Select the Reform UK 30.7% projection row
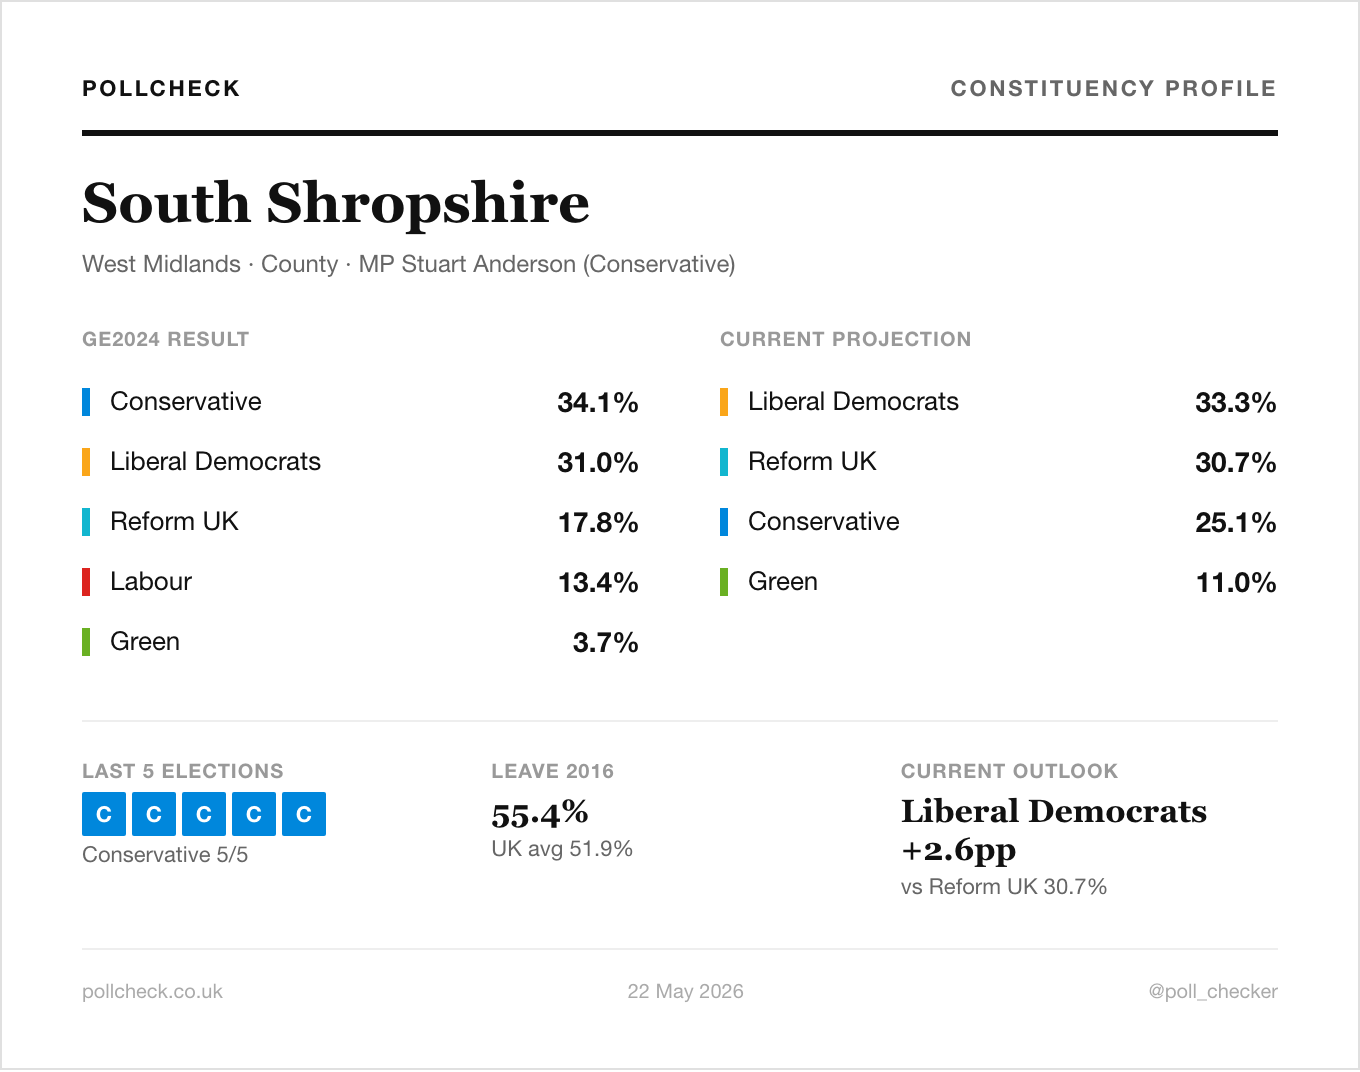Screen dimensions: 1360x1072 (999, 462)
